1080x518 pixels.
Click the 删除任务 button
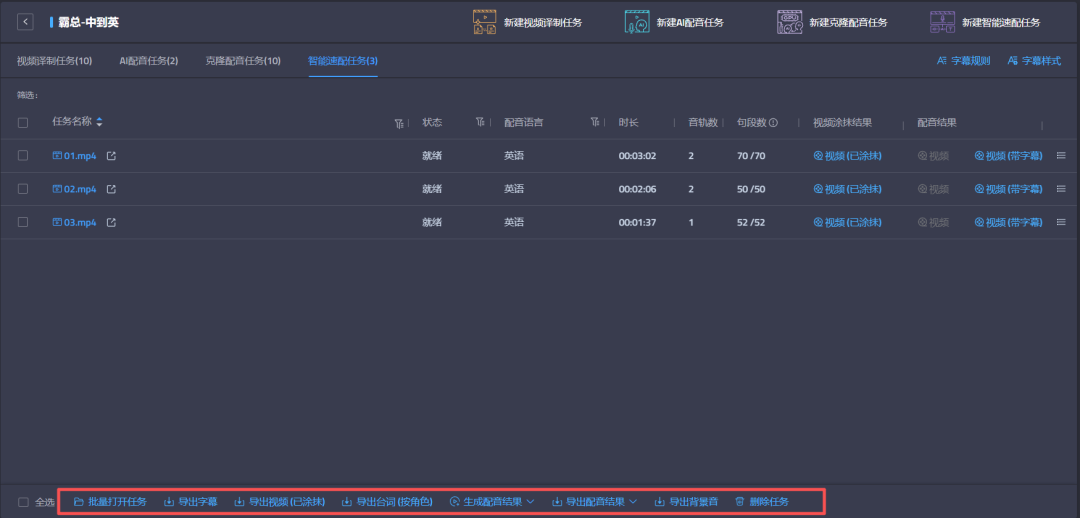(x=762, y=502)
